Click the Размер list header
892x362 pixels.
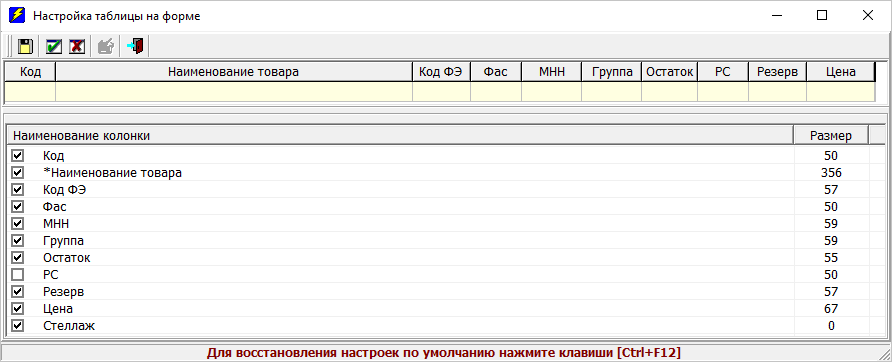(831, 136)
